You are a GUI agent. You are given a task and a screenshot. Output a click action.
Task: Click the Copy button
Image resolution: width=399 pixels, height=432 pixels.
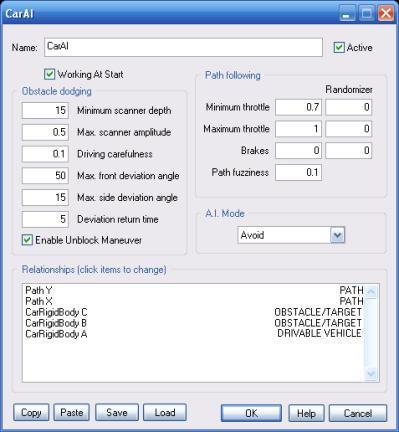[31, 413]
